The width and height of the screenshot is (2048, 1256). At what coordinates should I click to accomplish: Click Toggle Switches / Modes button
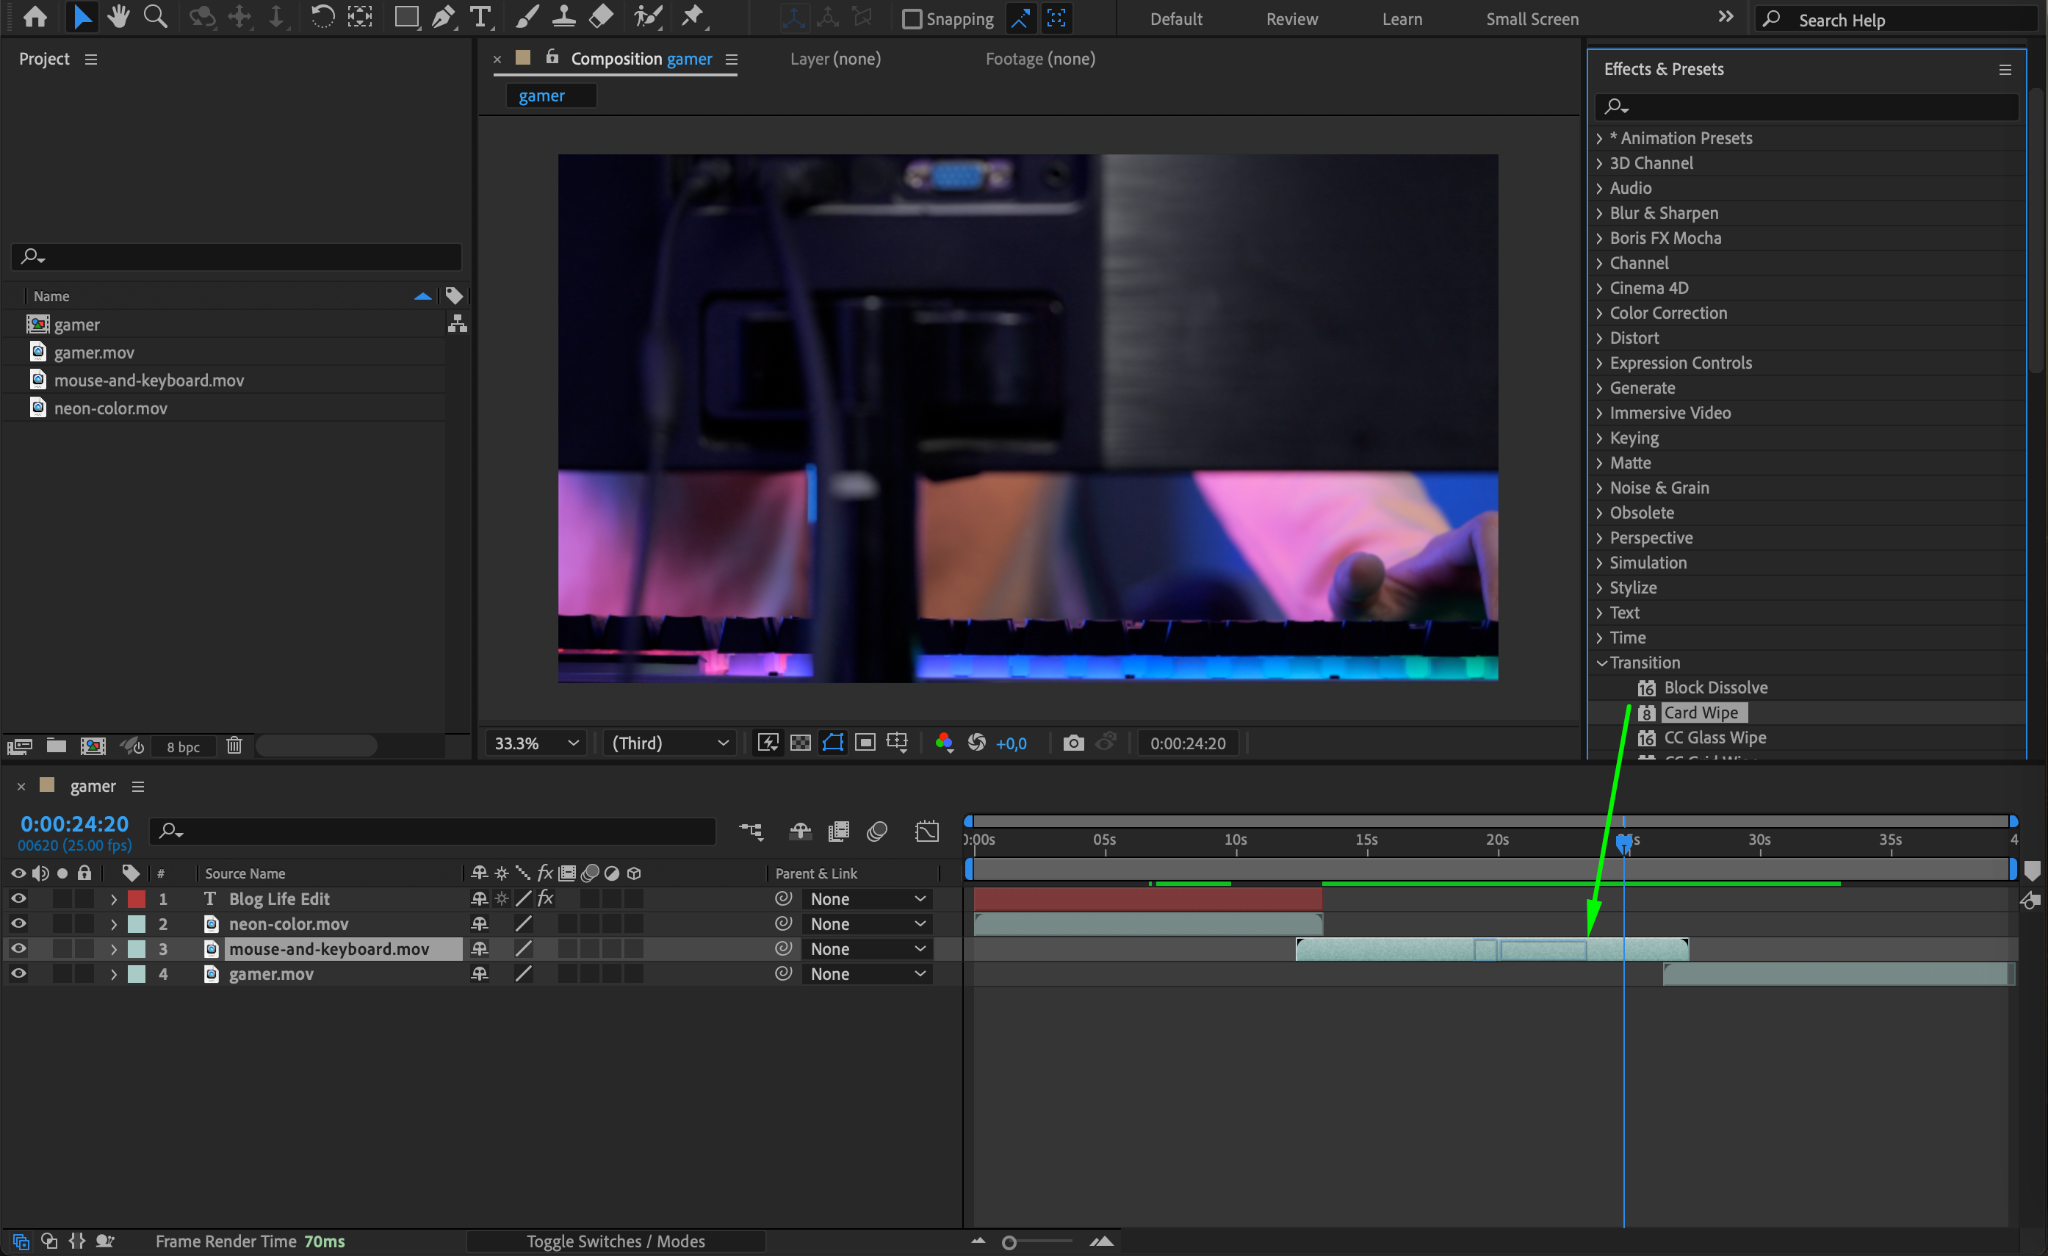tap(615, 1241)
